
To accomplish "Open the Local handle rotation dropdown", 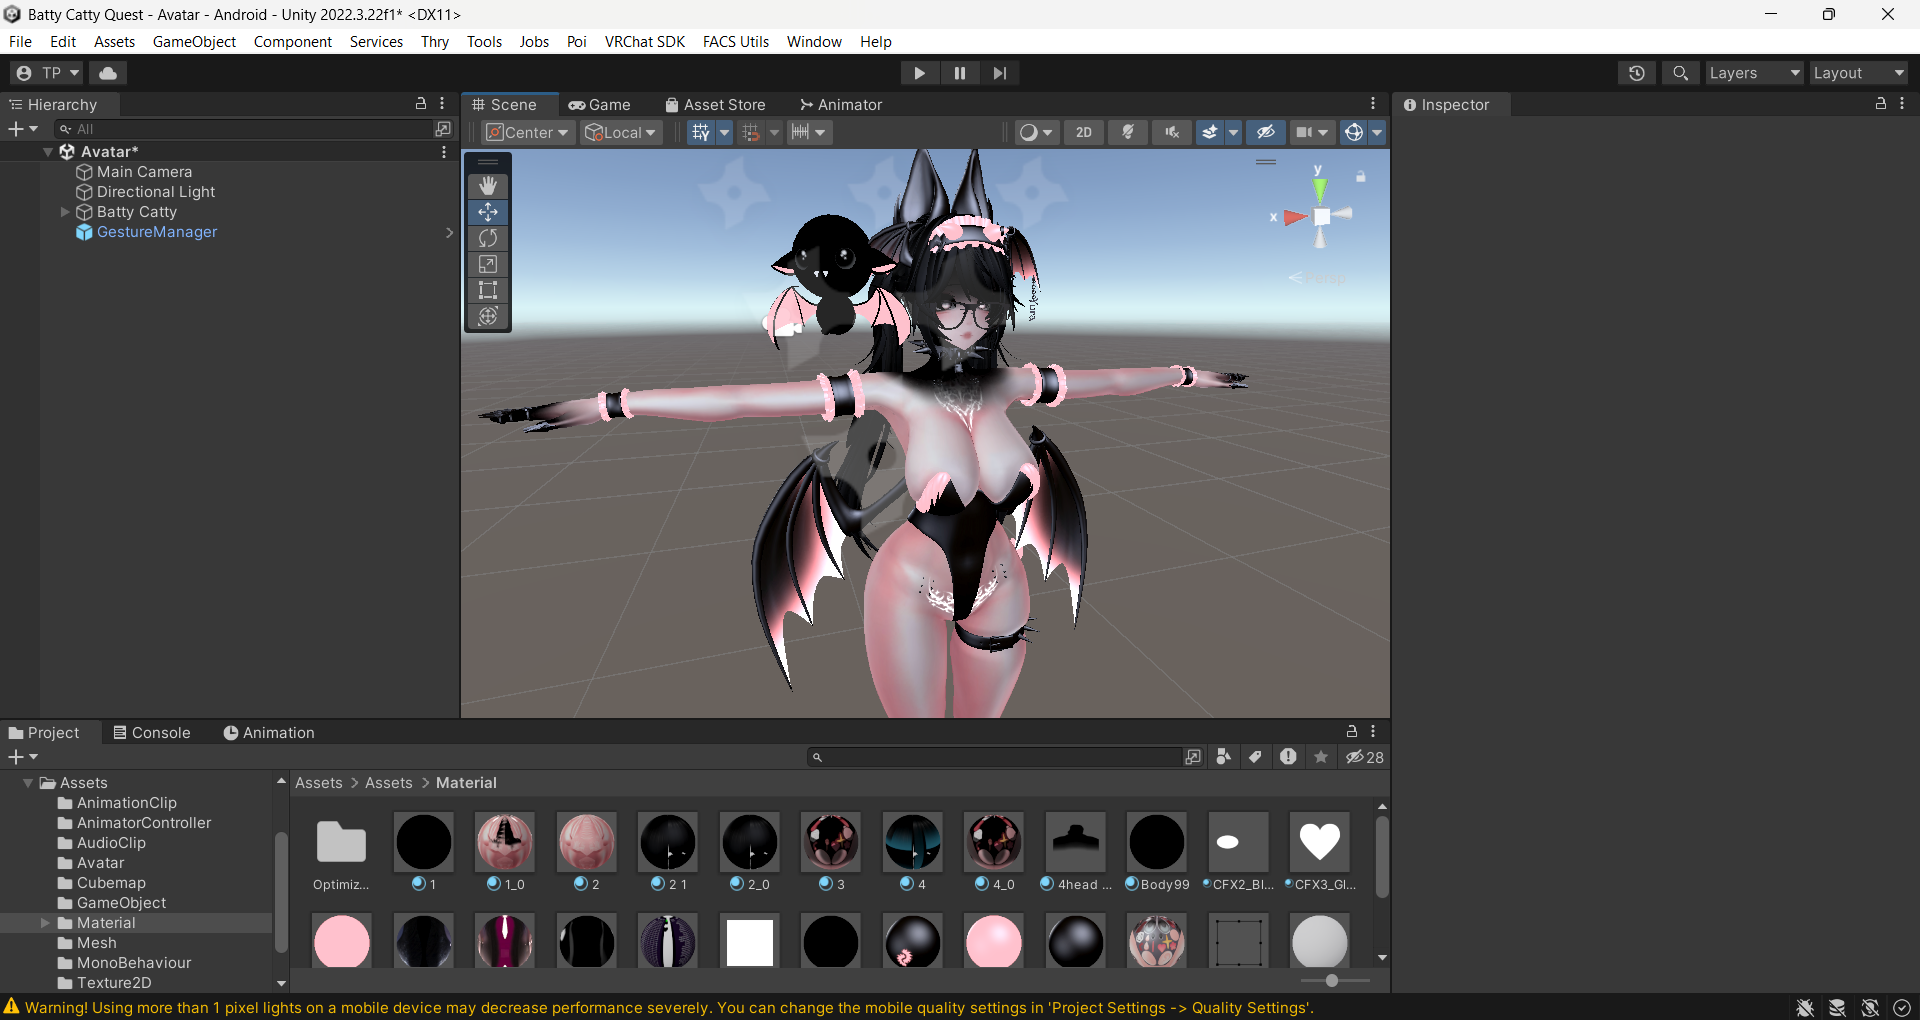I will [620, 132].
